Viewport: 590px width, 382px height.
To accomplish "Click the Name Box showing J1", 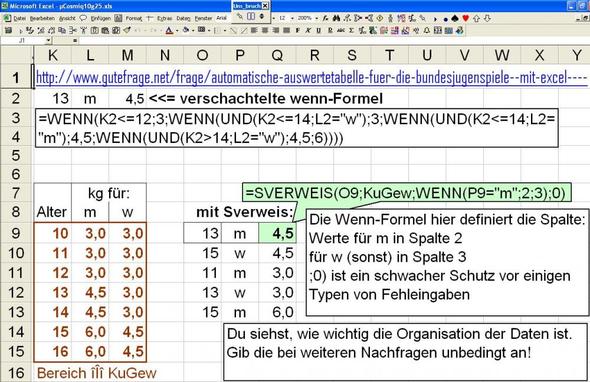I will [23, 40].
